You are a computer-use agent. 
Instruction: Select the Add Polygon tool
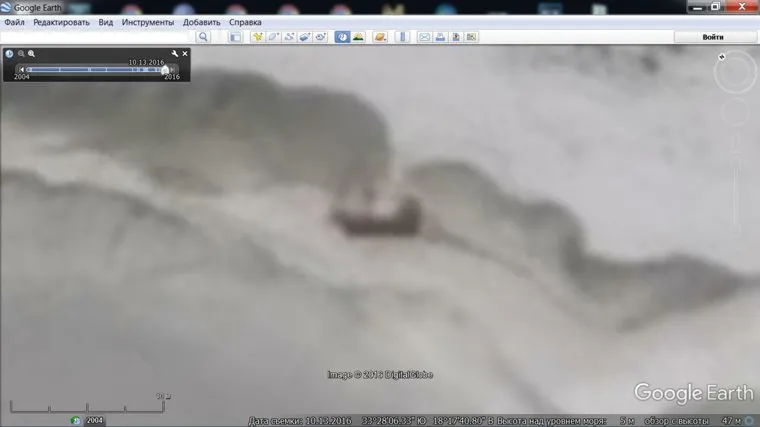[x=273, y=37]
